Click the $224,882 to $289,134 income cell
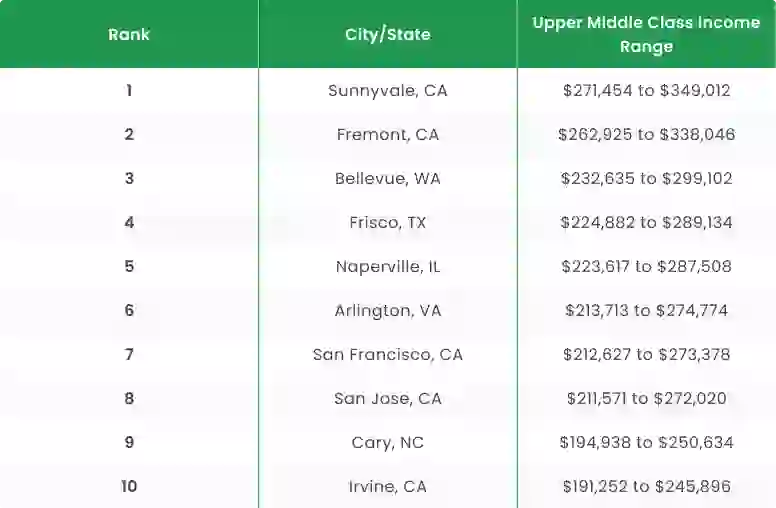Viewport: 776px width, 508px height. point(646,222)
